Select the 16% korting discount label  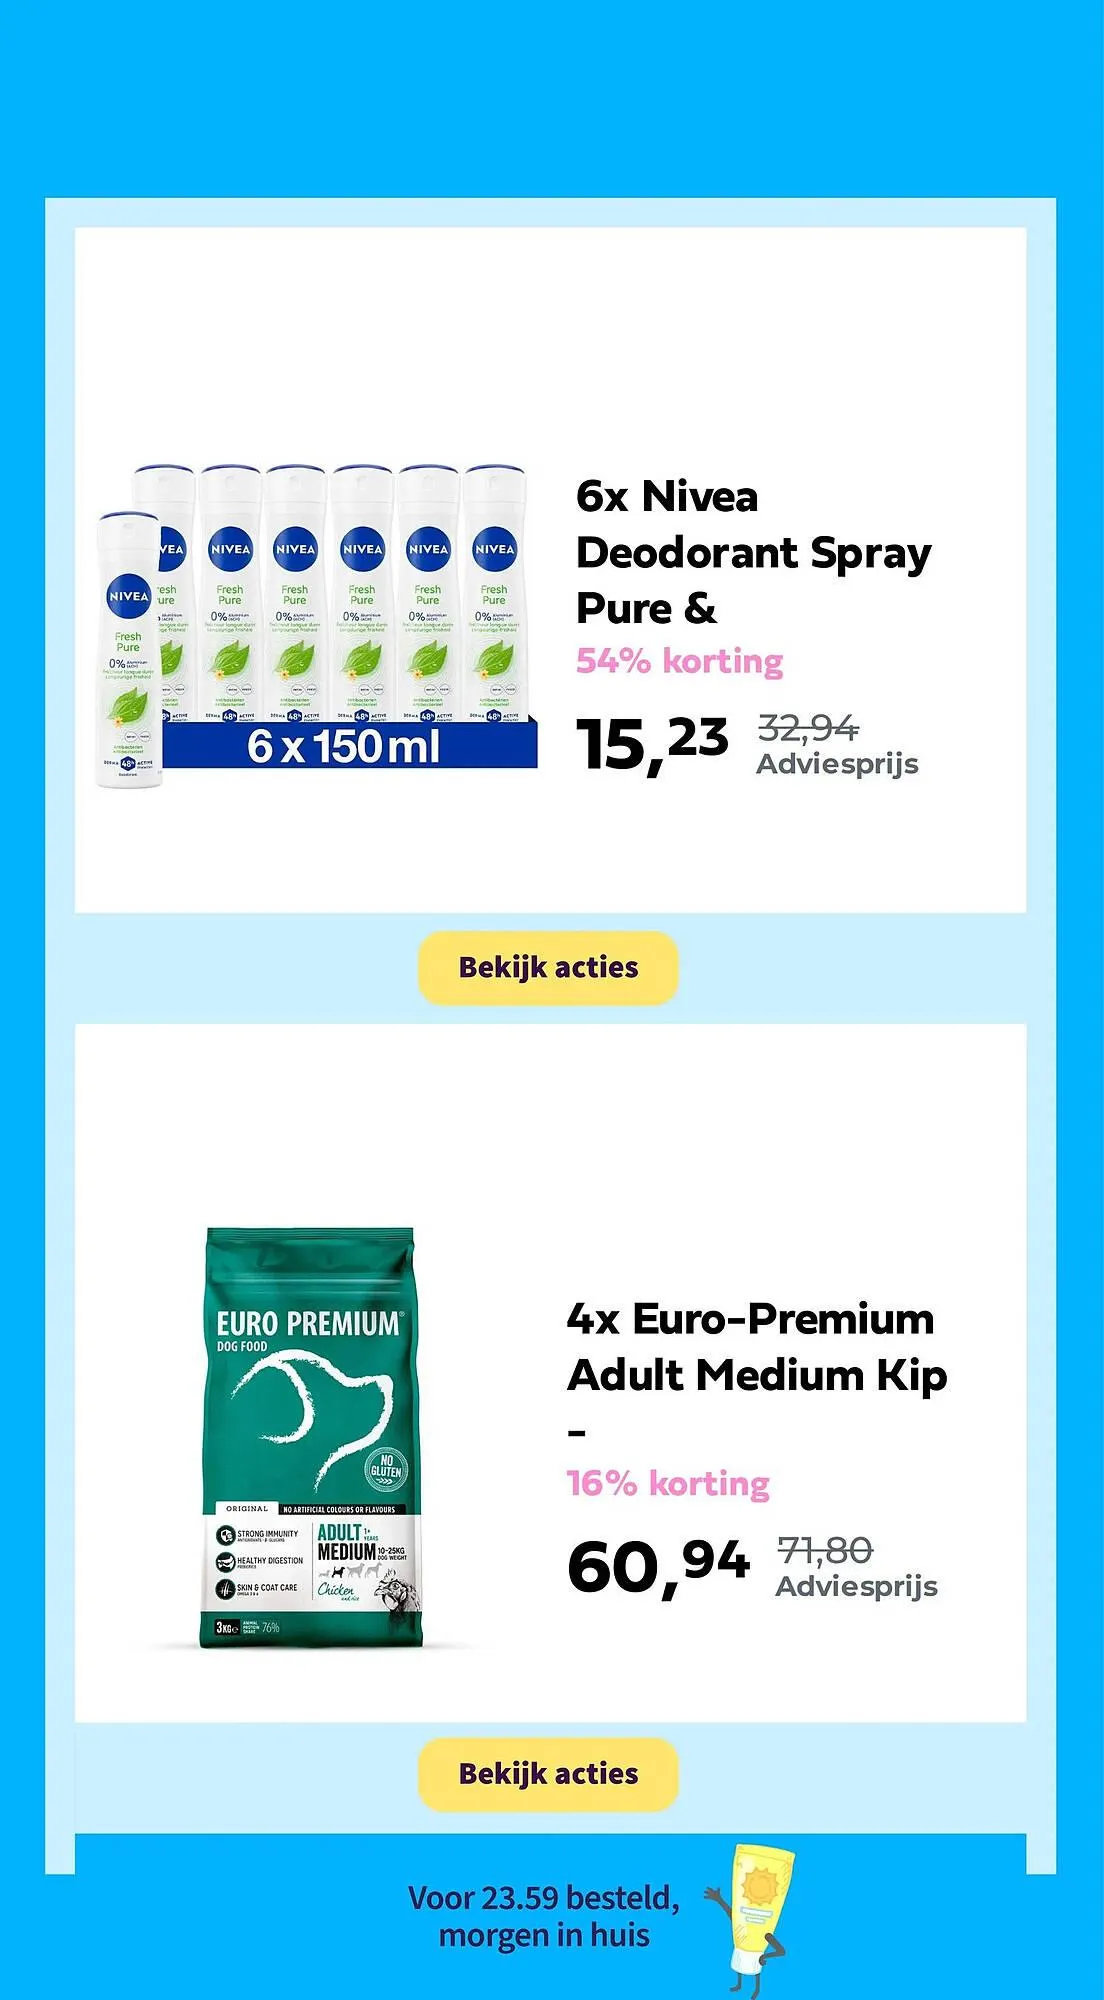click(x=668, y=1483)
